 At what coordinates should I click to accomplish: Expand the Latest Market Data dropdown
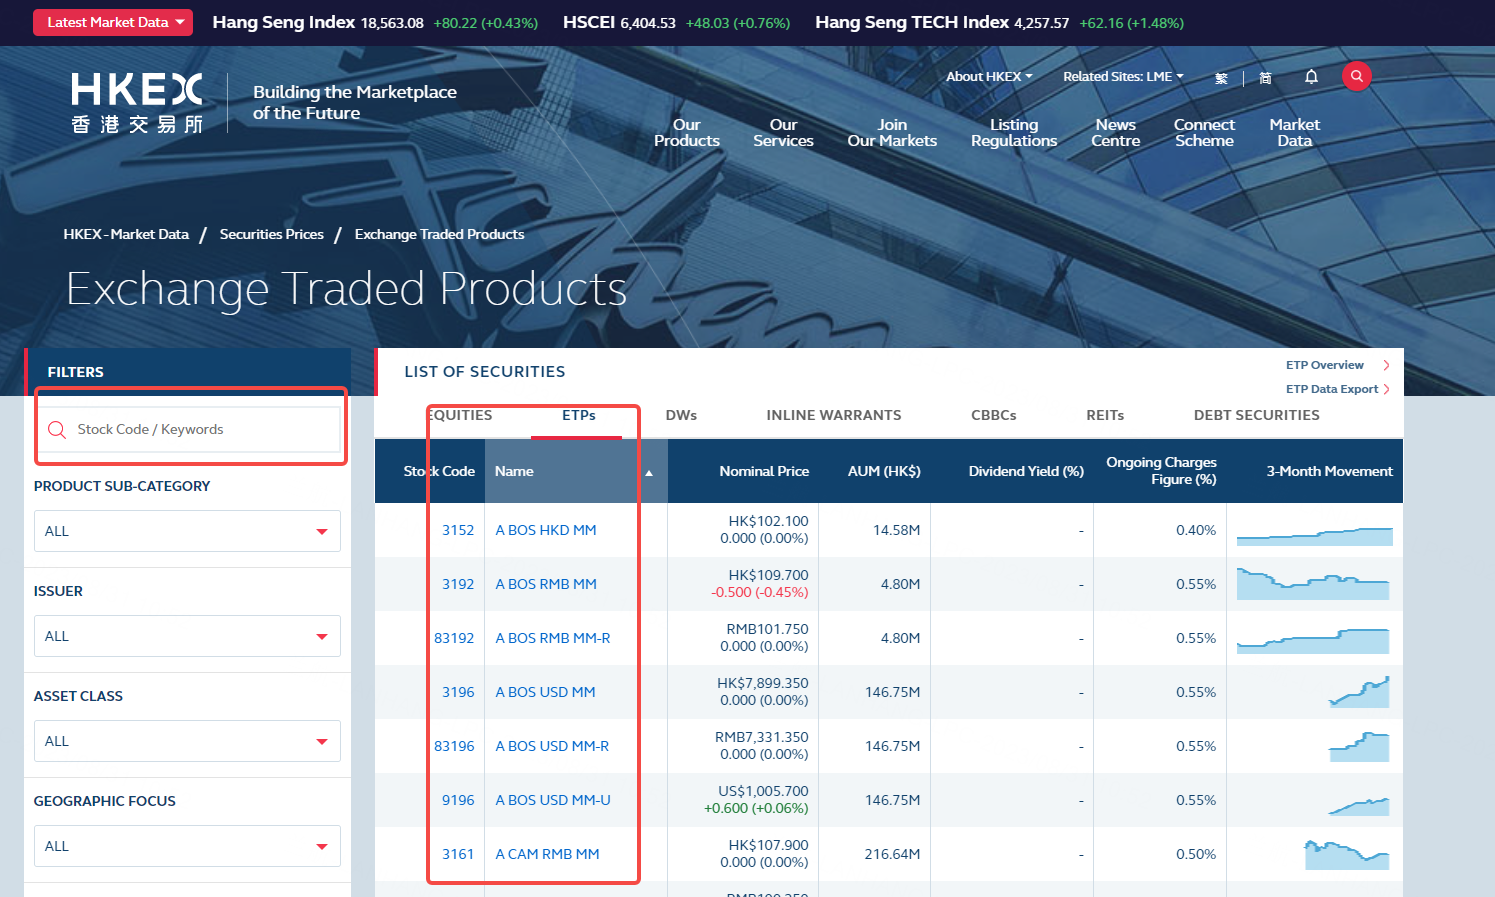112,22
